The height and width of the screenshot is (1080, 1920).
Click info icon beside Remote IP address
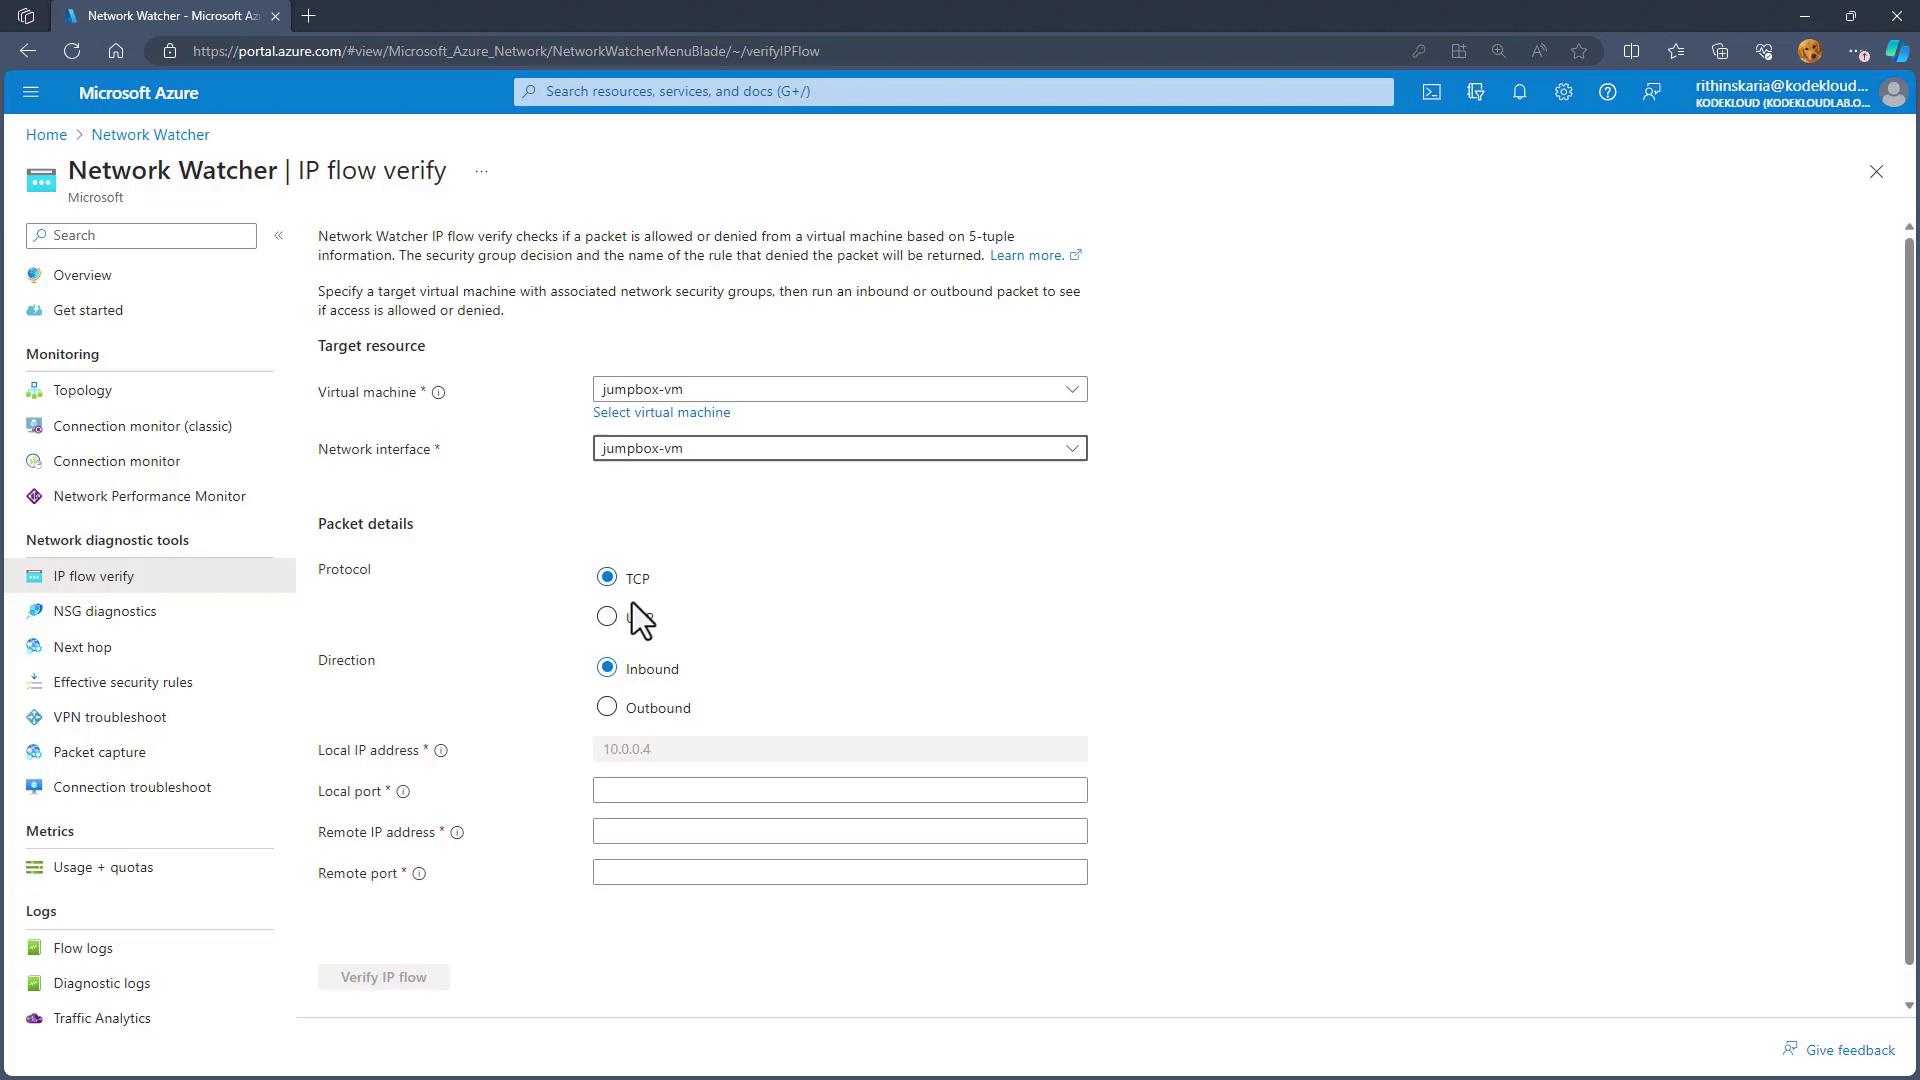[x=457, y=833]
